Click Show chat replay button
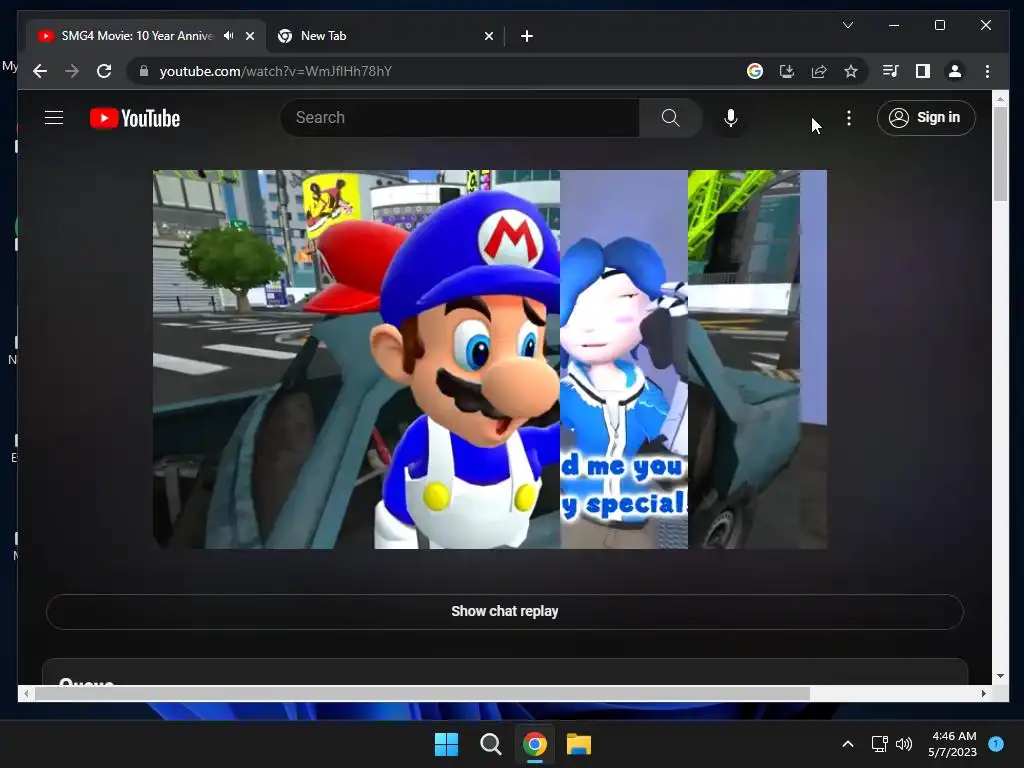 (x=504, y=611)
